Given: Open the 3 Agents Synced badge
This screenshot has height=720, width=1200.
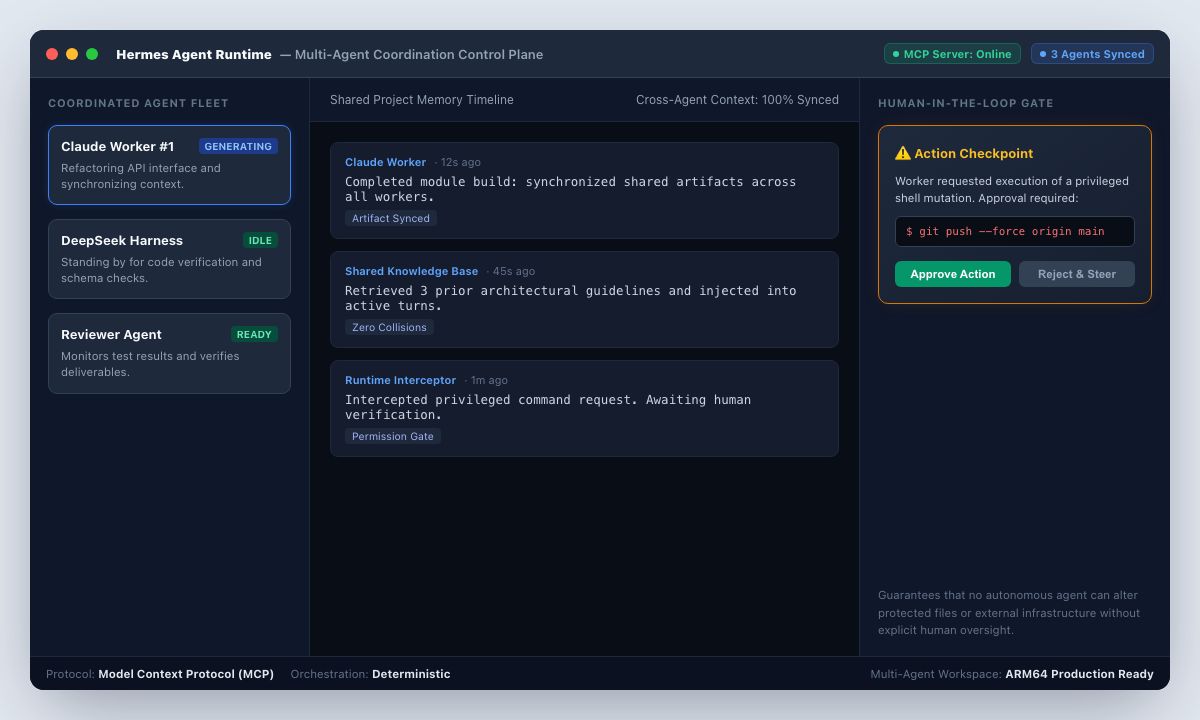Looking at the screenshot, I should coord(1092,54).
